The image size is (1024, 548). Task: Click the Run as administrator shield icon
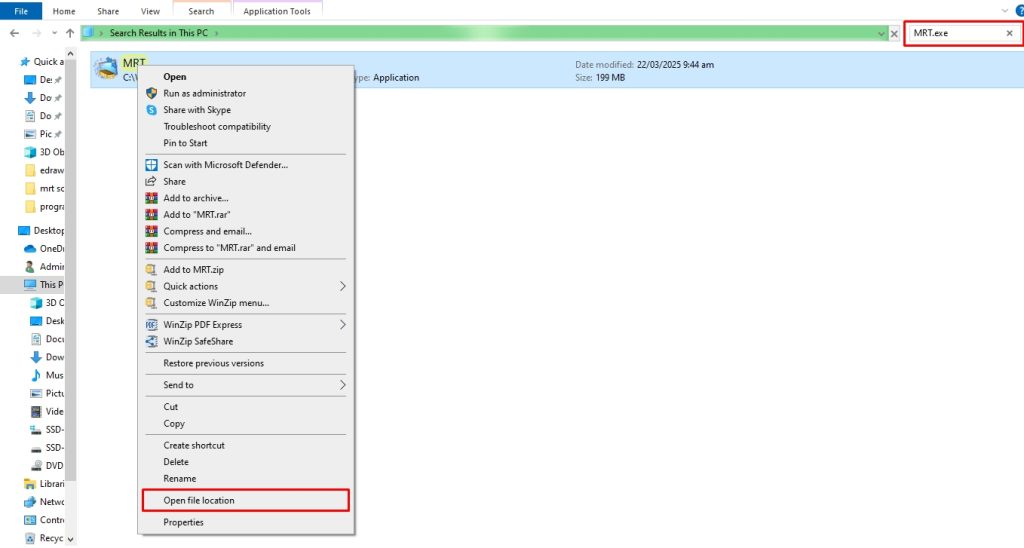[152, 93]
